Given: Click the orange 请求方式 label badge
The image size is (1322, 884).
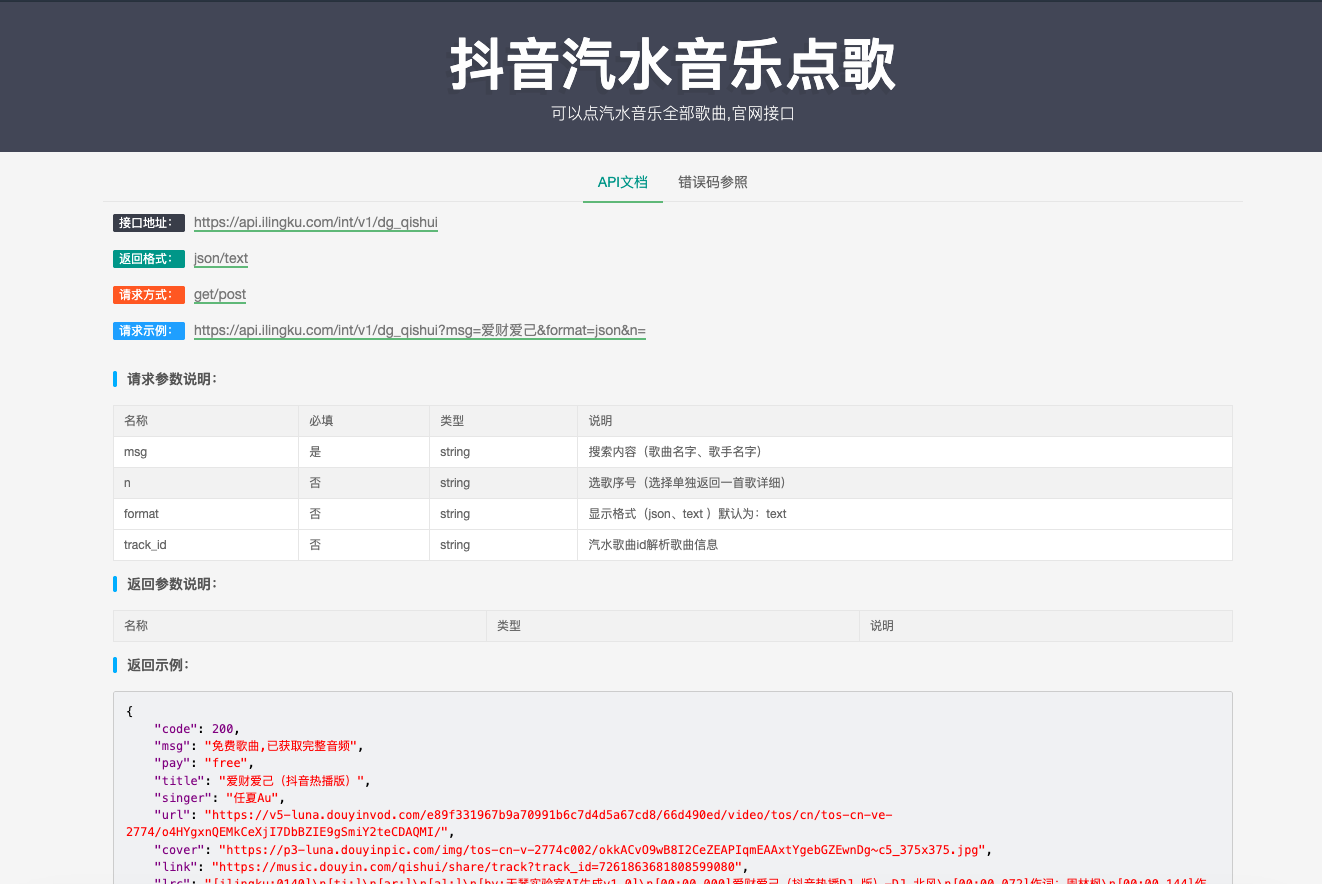Looking at the screenshot, I should click(x=149, y=295).
